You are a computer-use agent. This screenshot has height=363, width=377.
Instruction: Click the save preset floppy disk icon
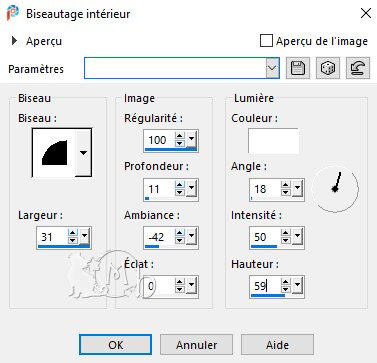click(x=298, y=68)
